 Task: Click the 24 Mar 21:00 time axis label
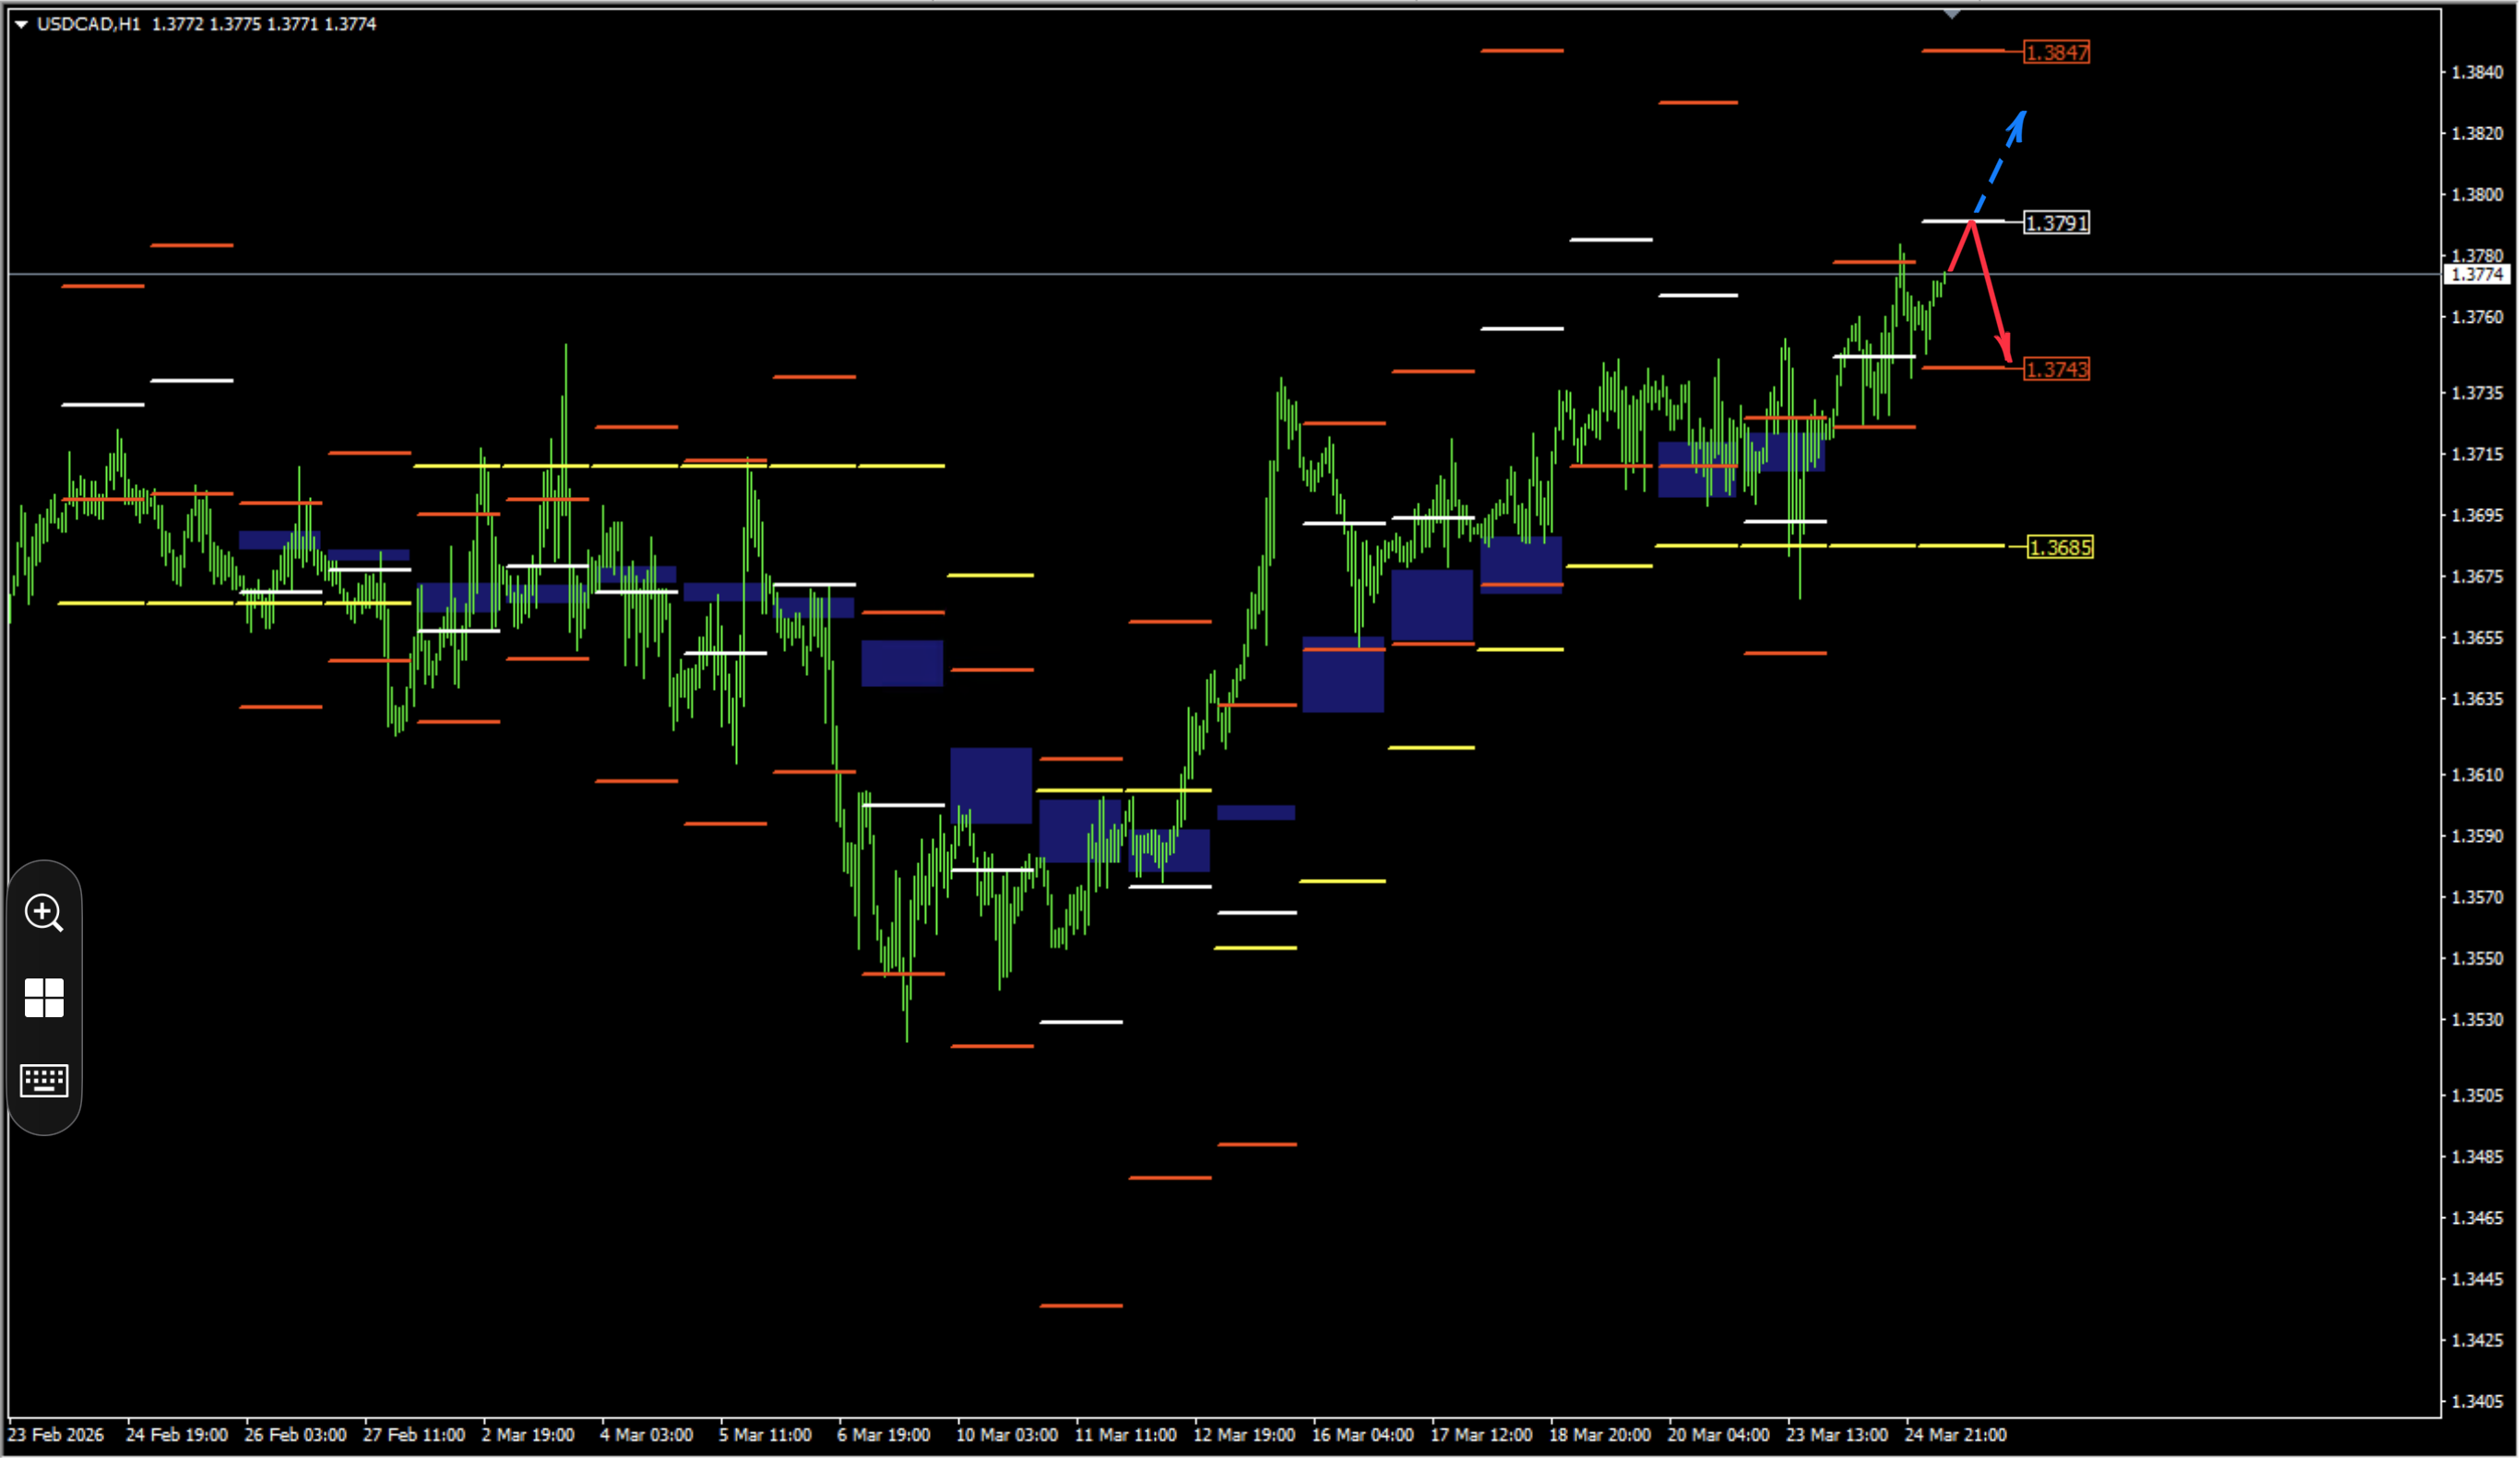point(1956,1435)
